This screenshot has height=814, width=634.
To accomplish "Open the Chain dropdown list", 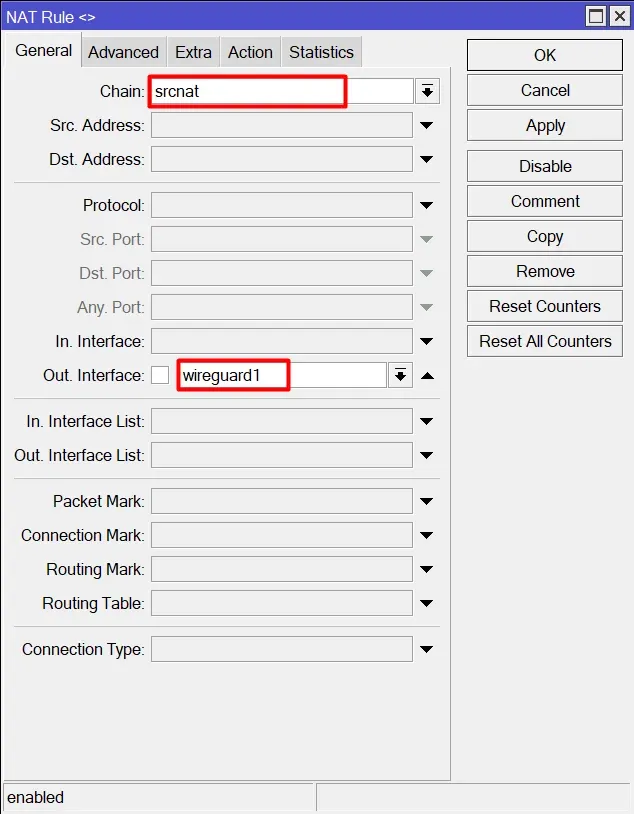I will (x=427, y=92).
